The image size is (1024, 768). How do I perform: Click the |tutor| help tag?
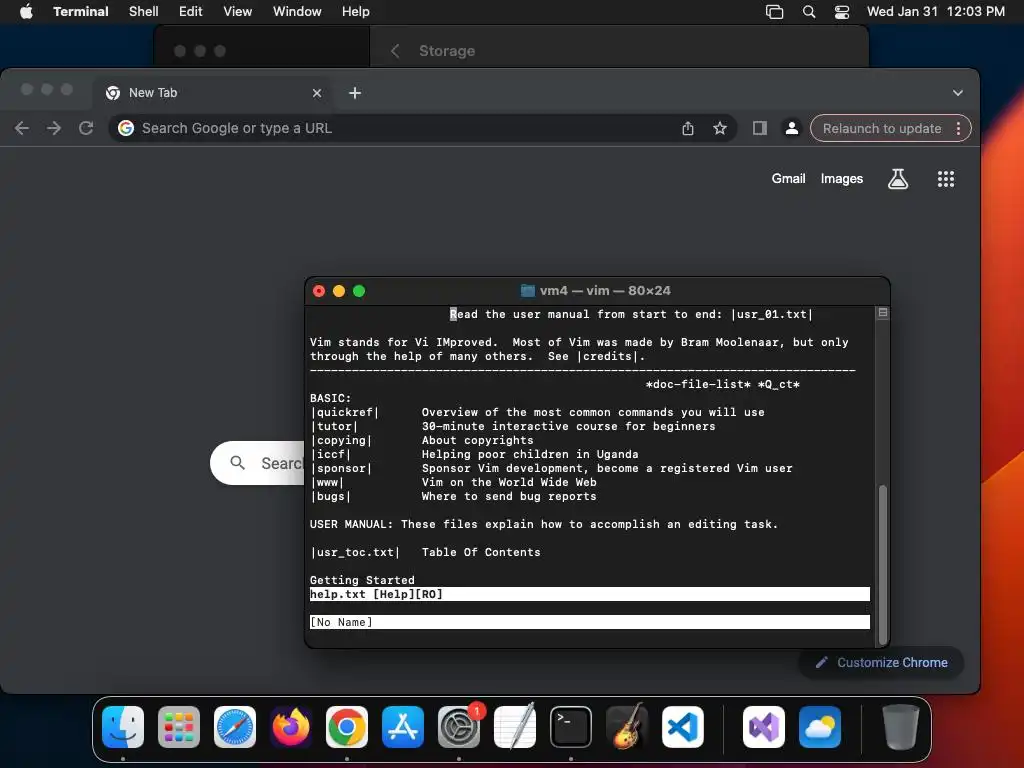click(334, 426)
